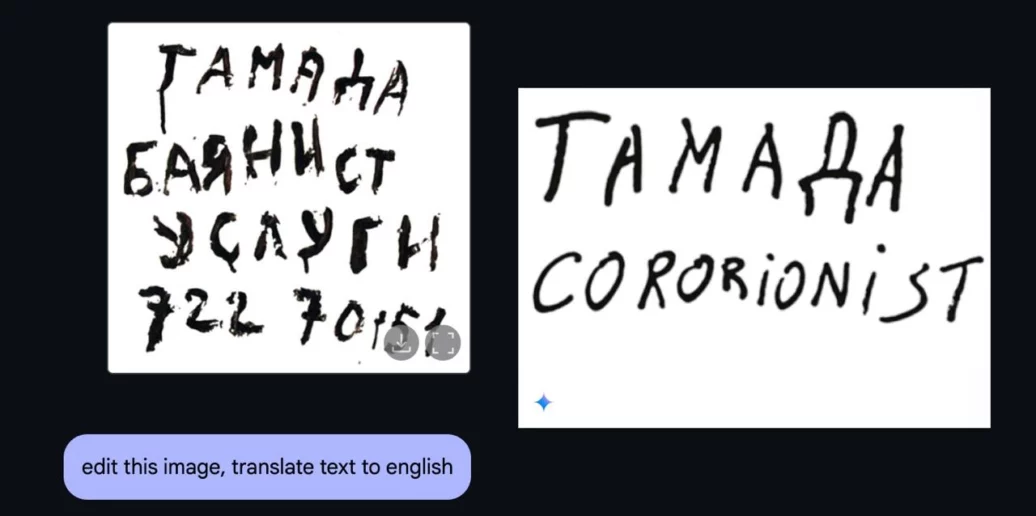The image size is (1036, 516).
Task: Click the 'edit this image' prompt bubble
Action: point(267,466)
